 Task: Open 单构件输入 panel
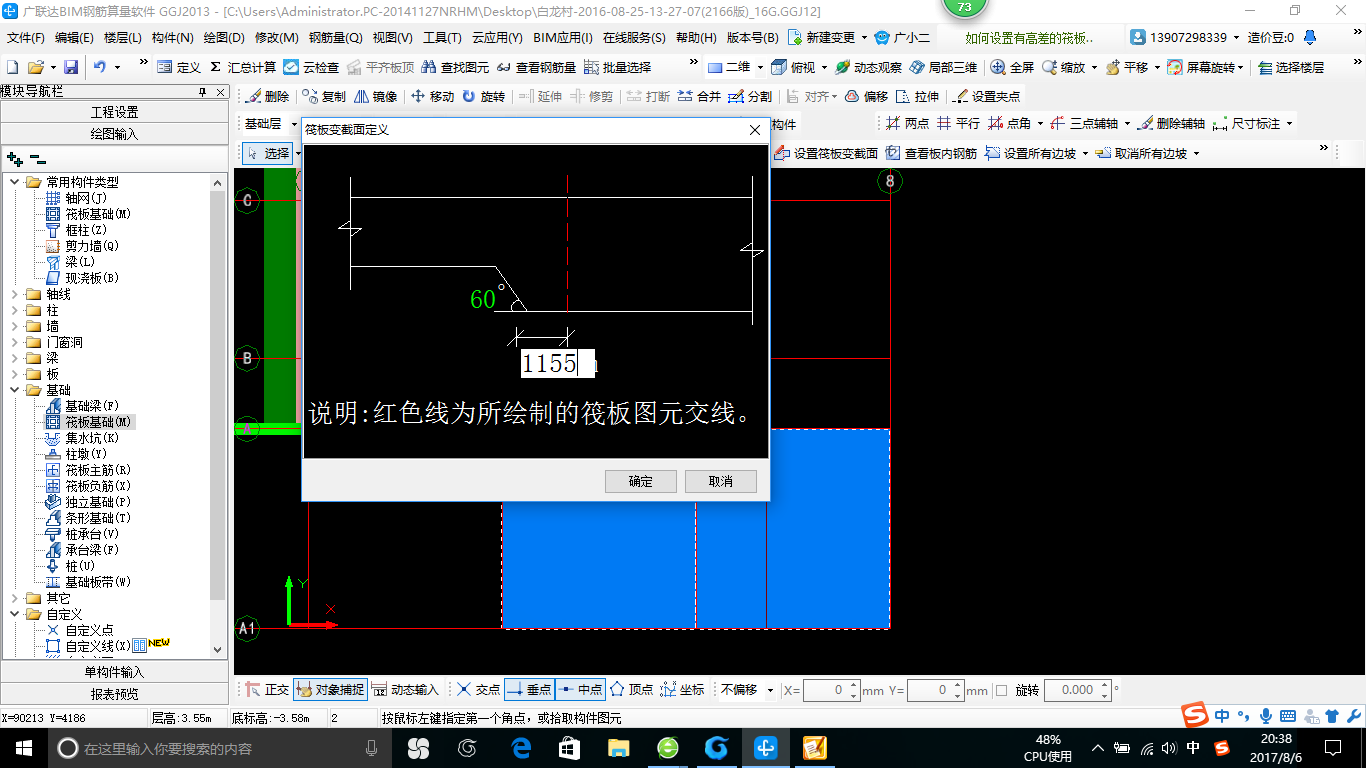pyautogui.click(x=115, y=672)
